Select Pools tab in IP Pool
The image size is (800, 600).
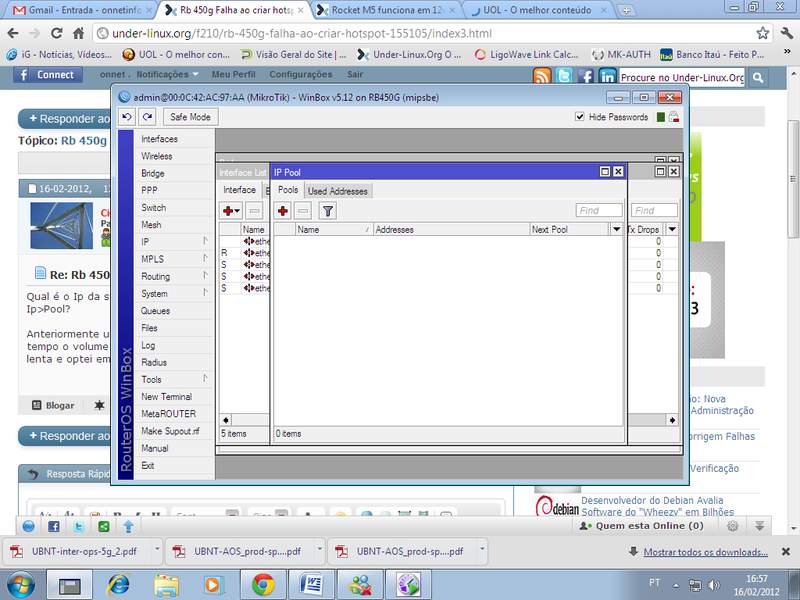(288, 190)
